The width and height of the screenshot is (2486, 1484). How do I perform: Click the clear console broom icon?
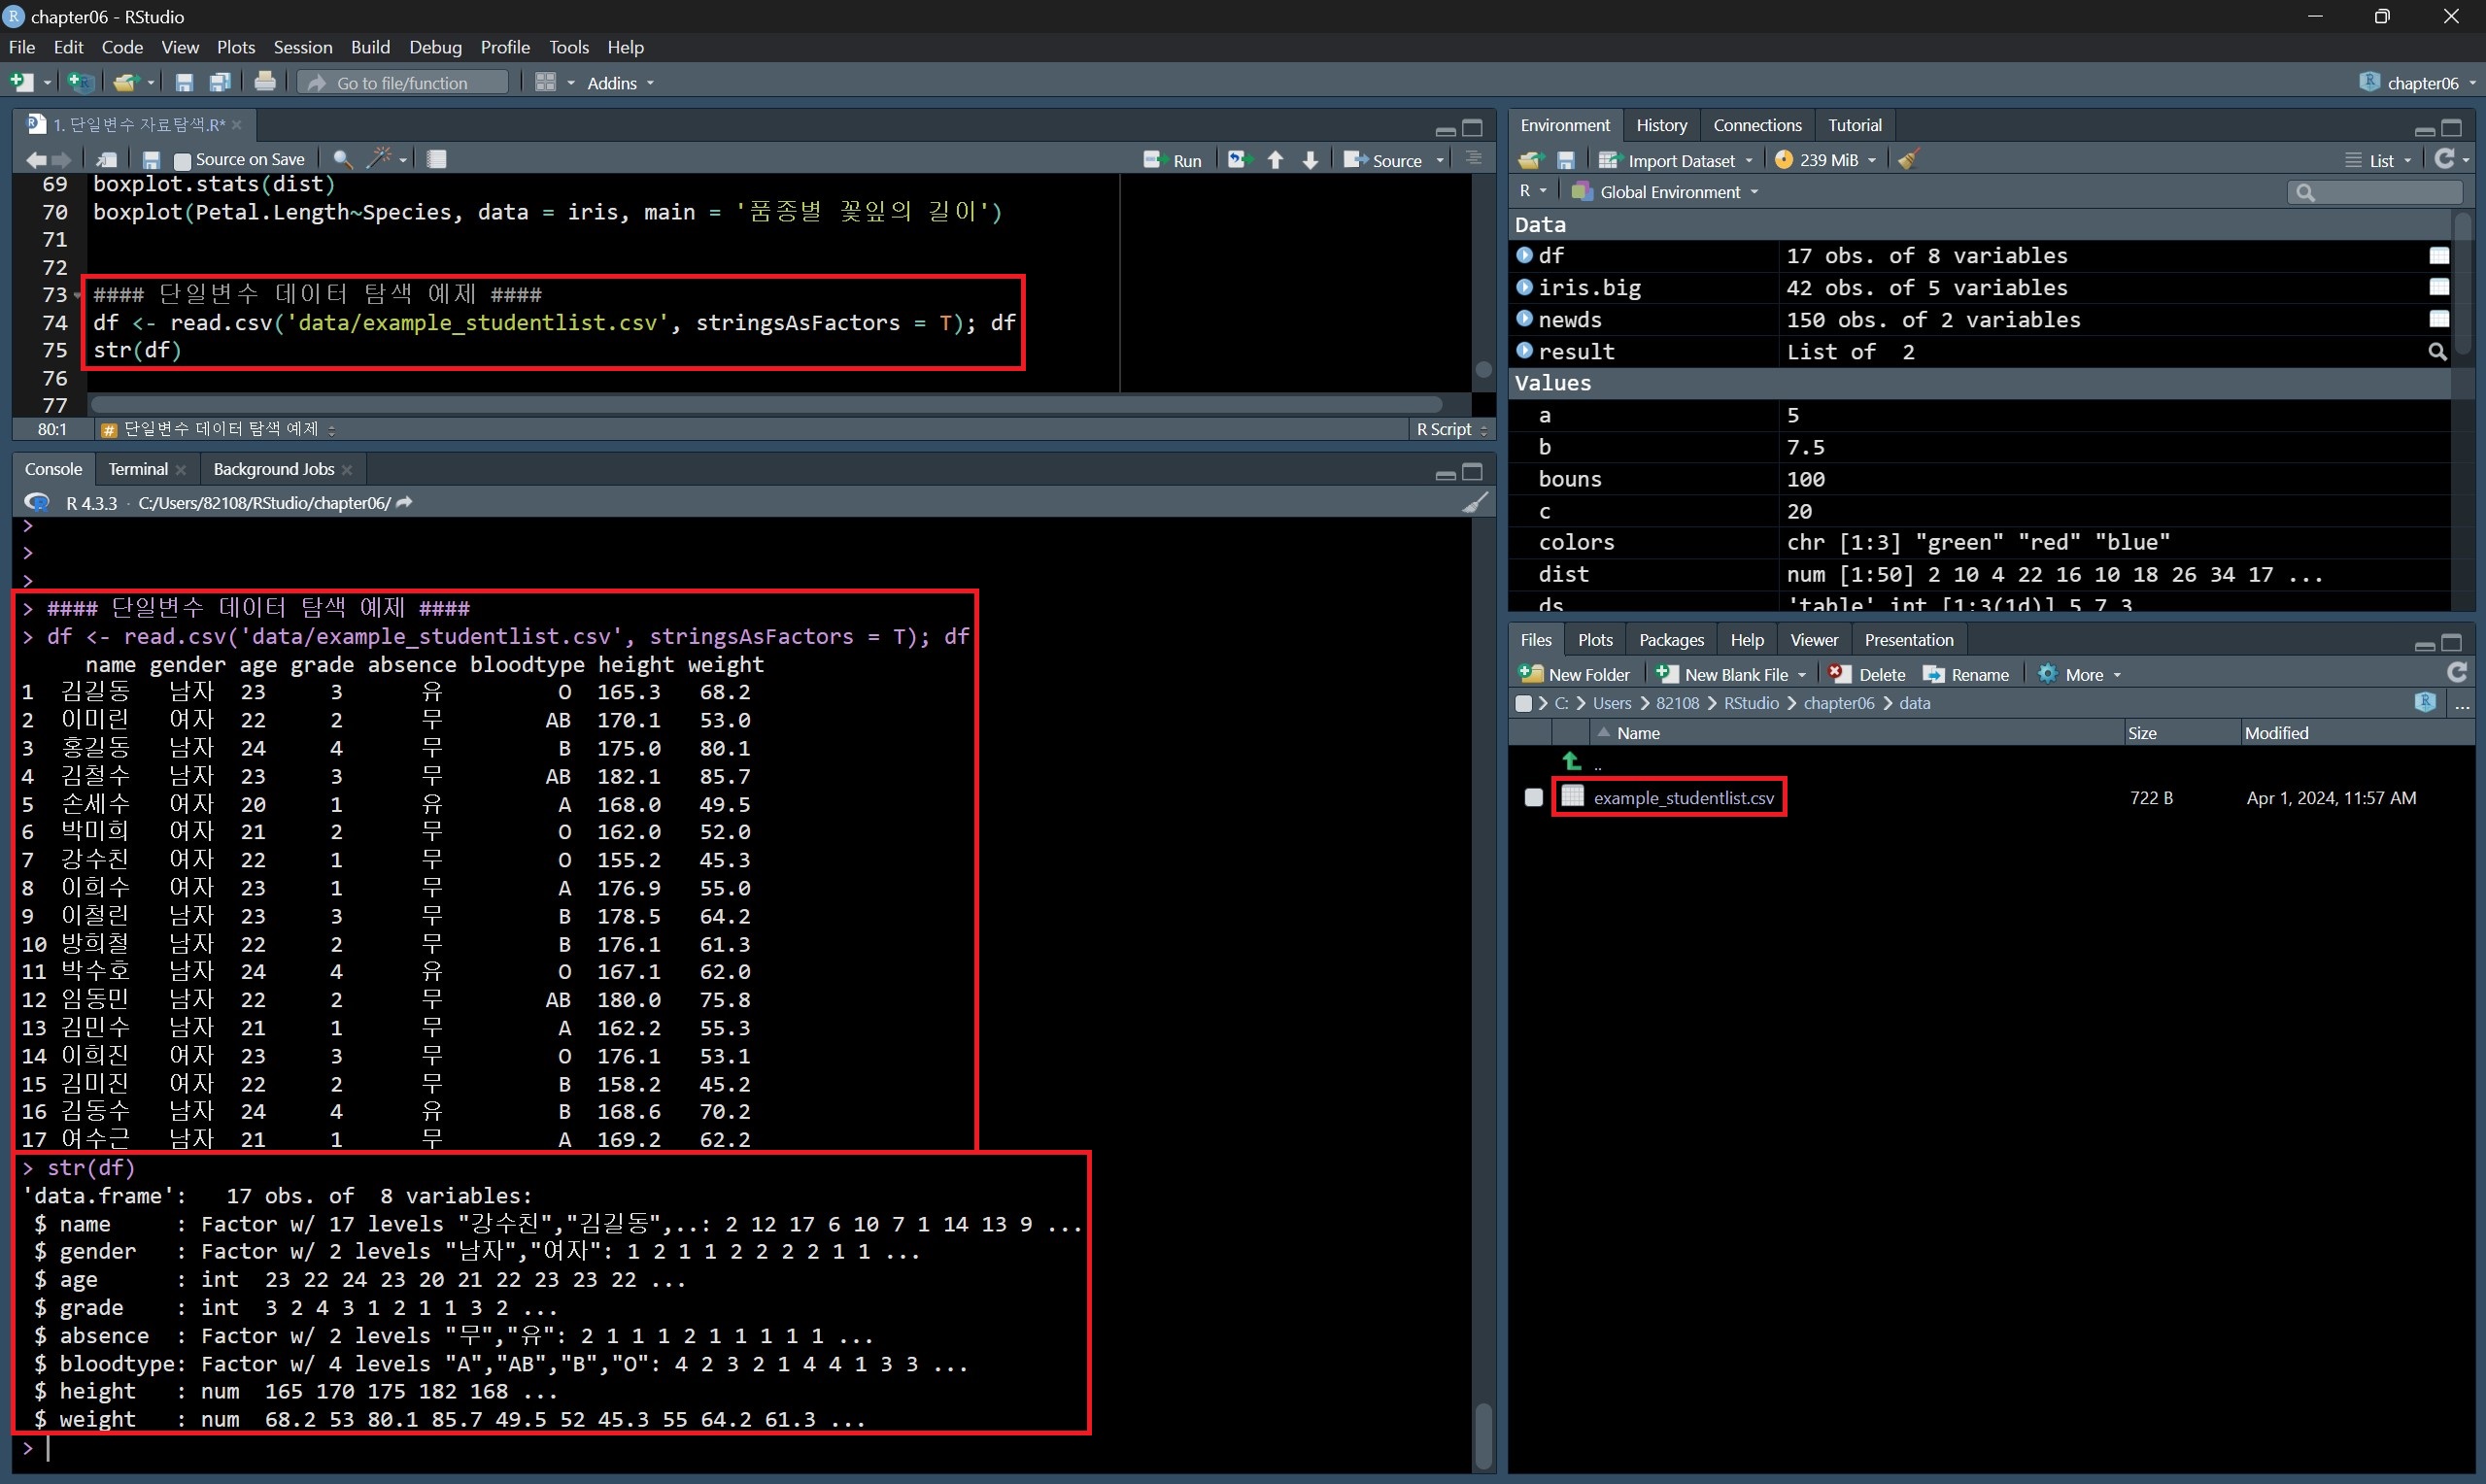point(1475,503)
